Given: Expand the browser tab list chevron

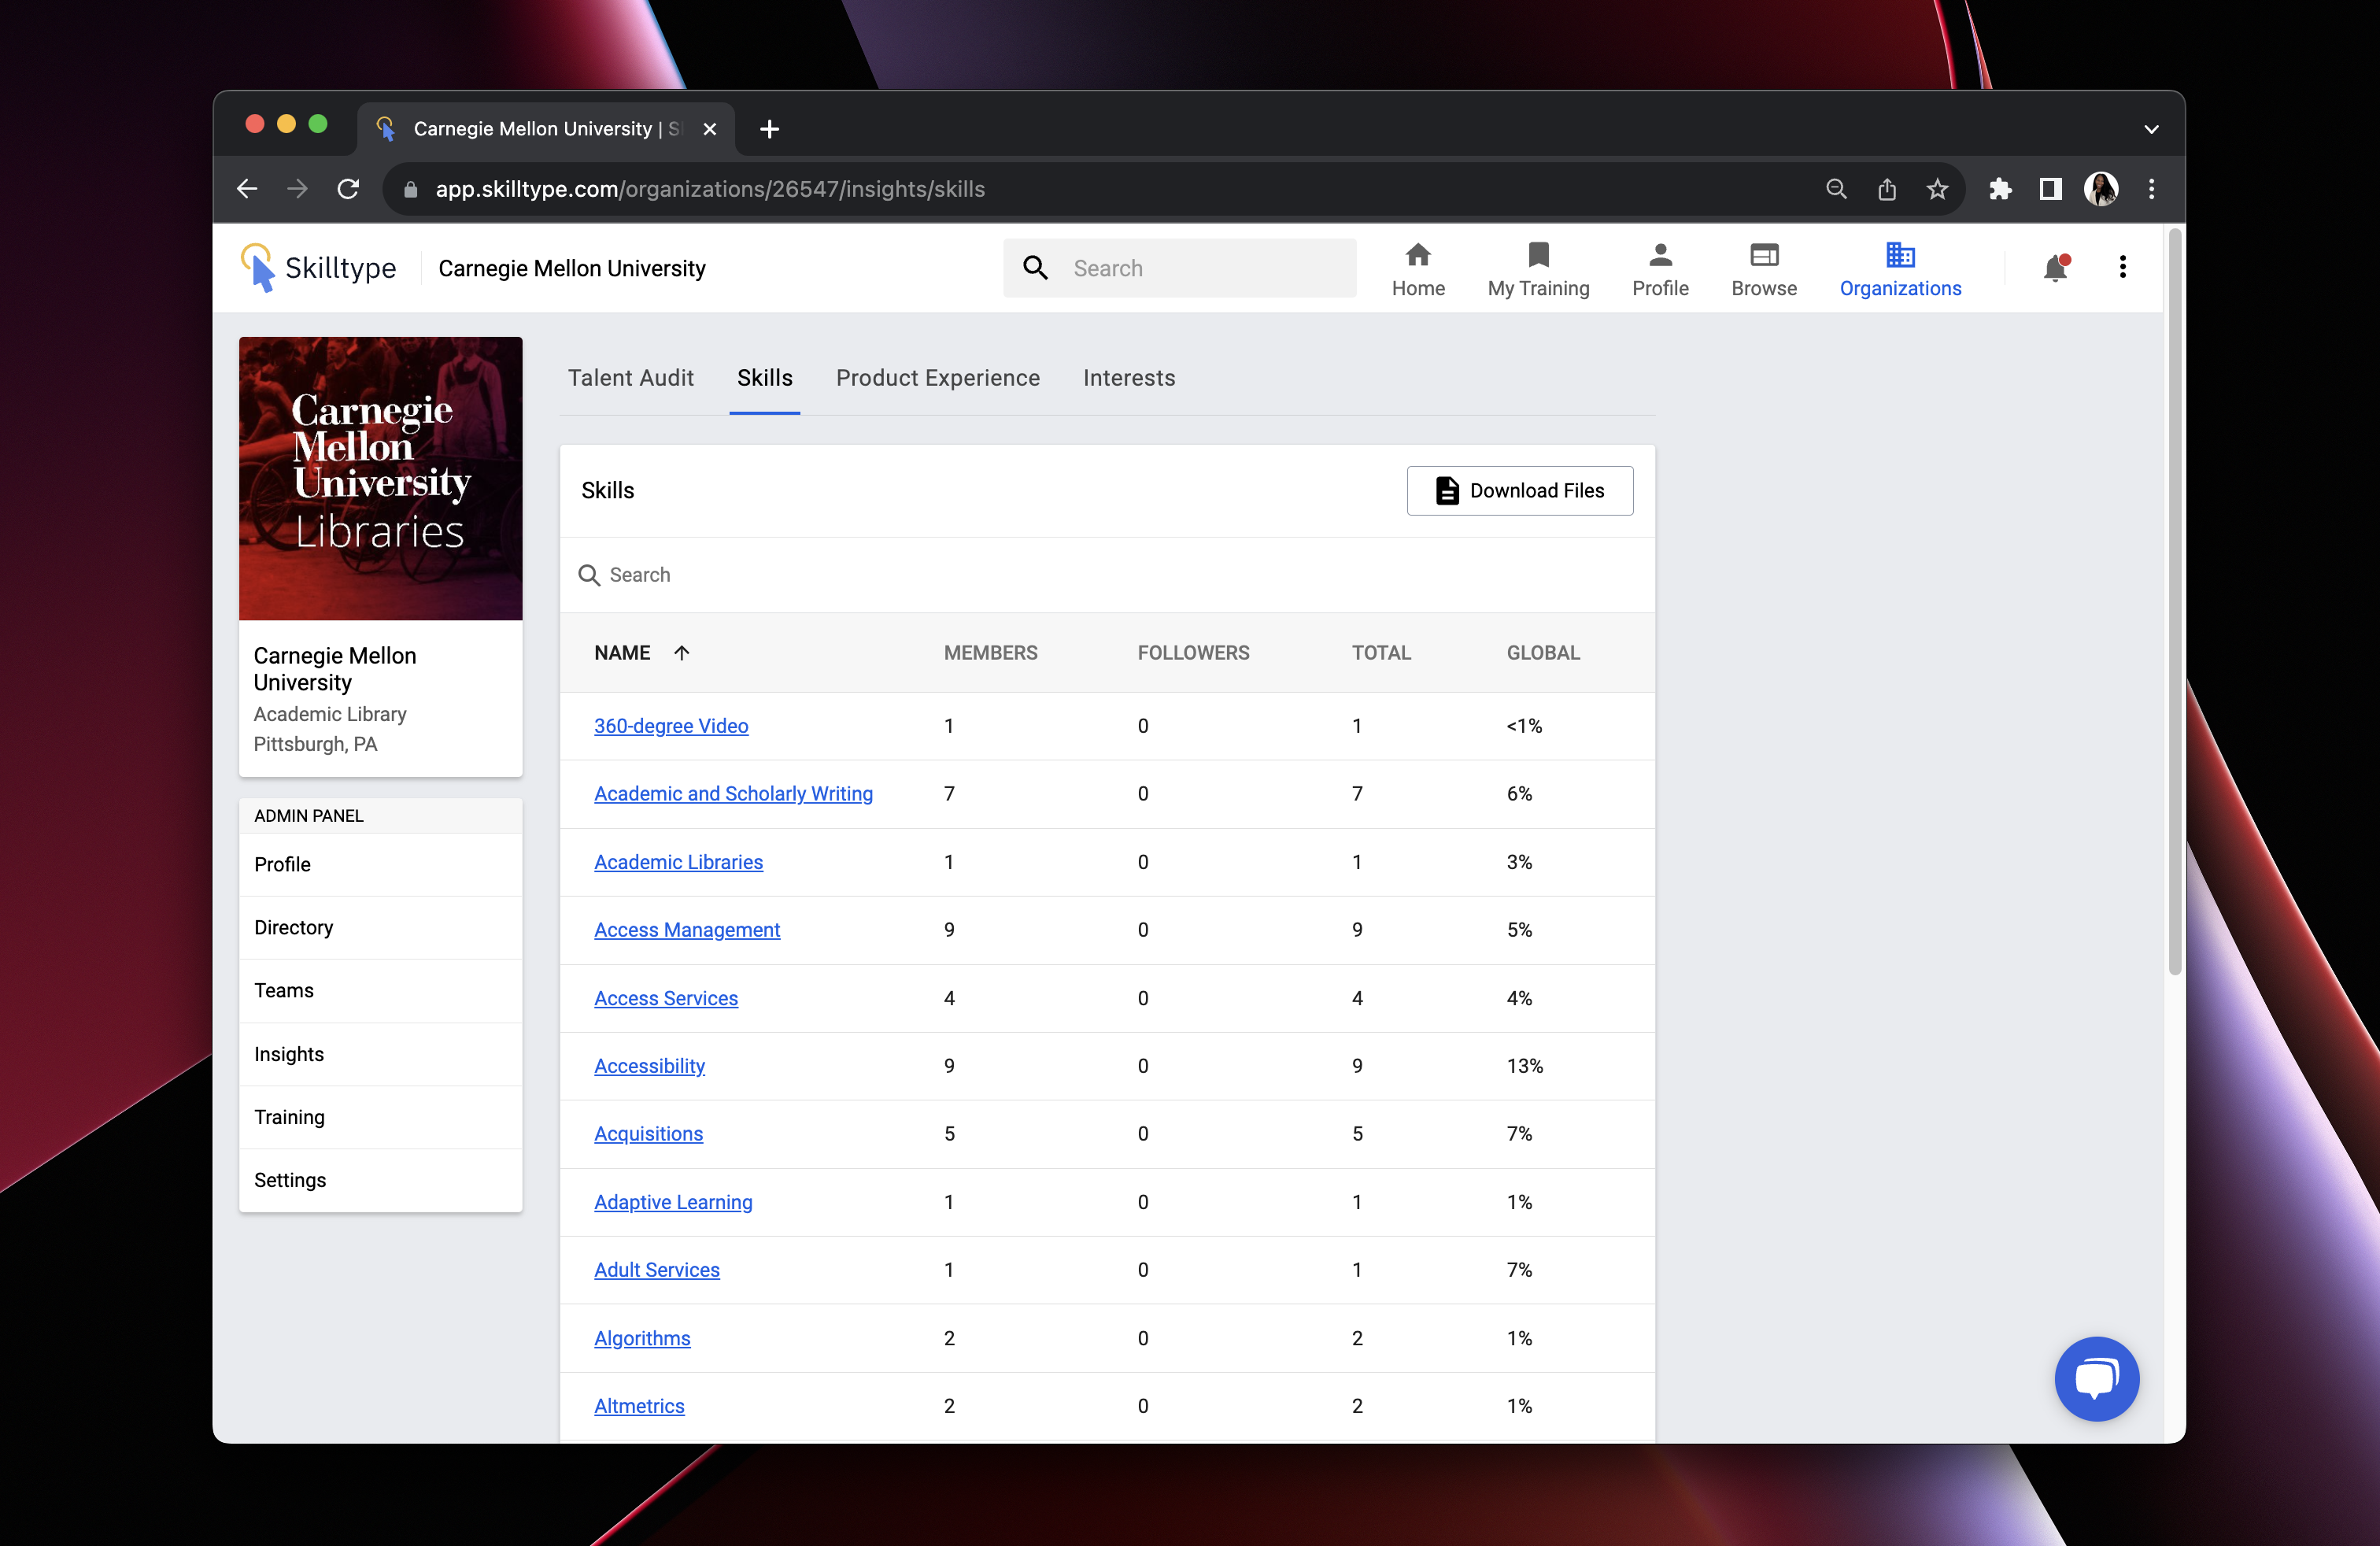Looking at the screenshot, I should point(2151,129).
